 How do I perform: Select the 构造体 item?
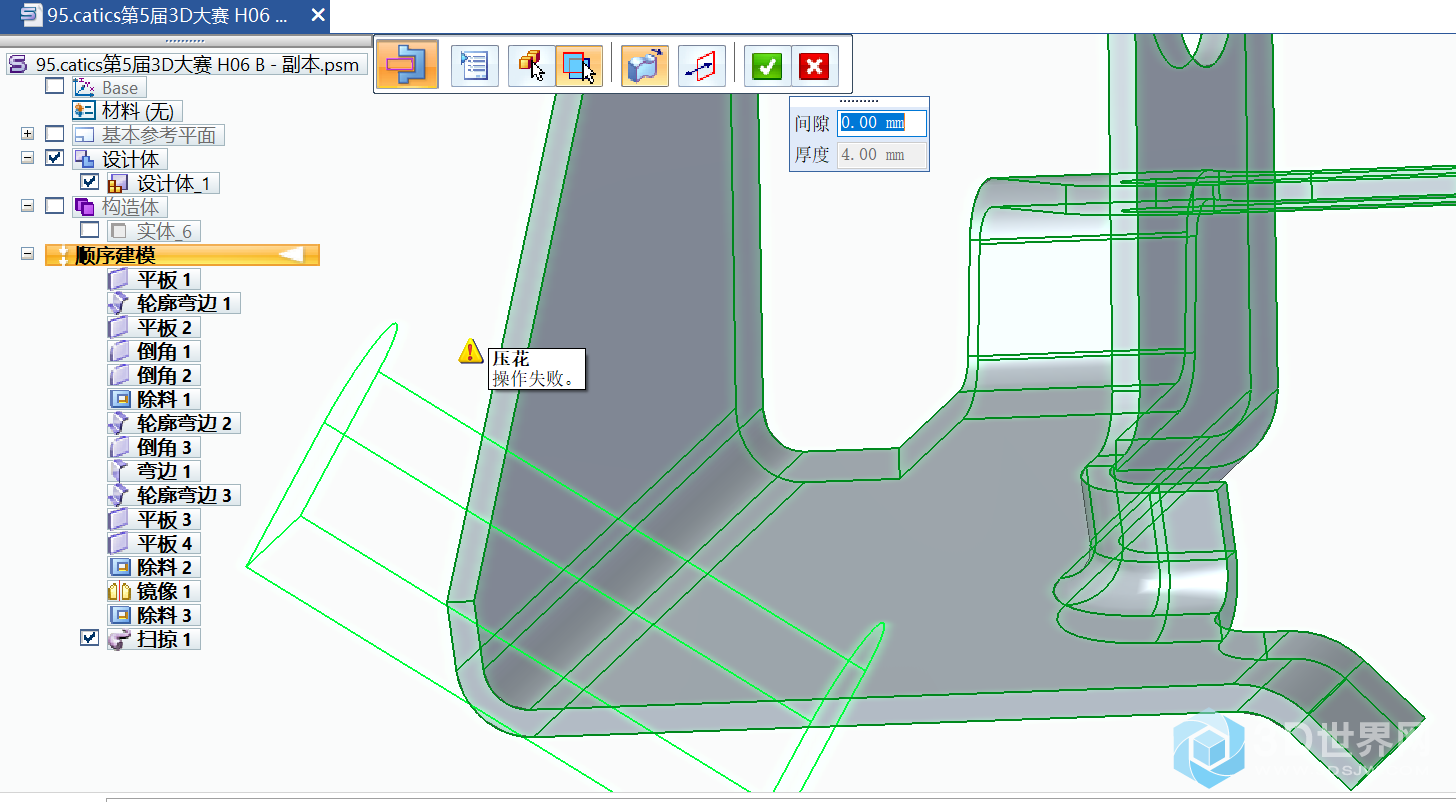[x=120, y=207]
